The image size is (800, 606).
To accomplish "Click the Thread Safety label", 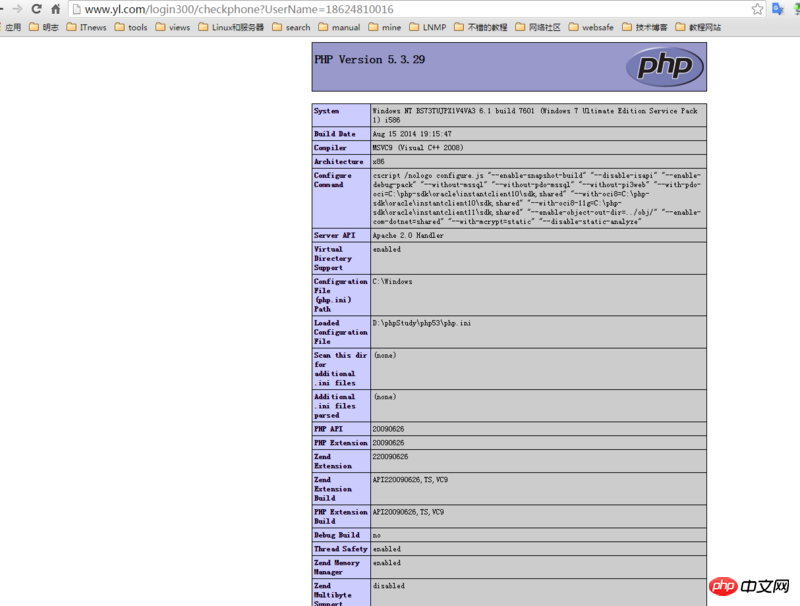I will pos(340,549).
